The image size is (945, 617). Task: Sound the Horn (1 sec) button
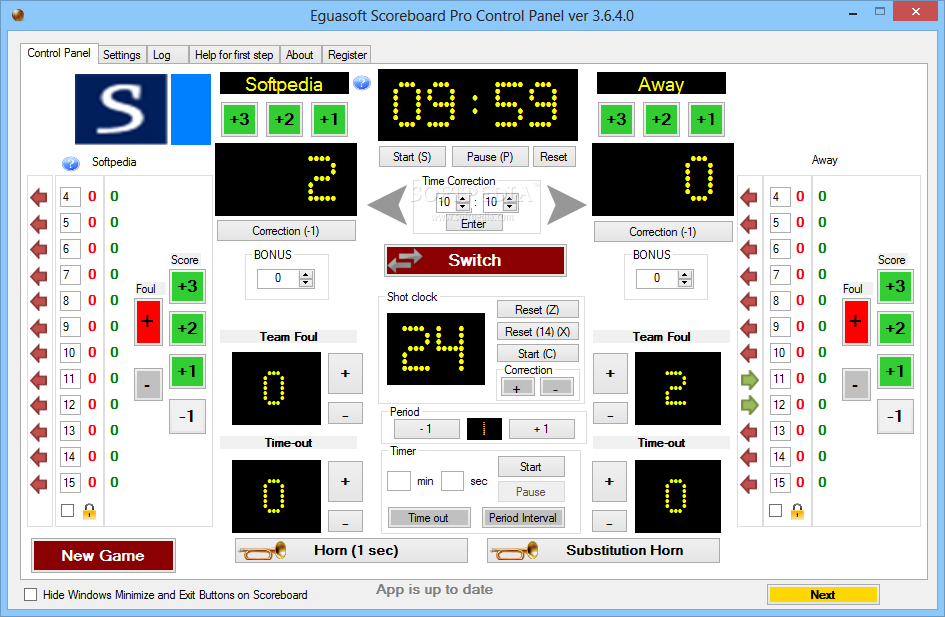click(351, 551)
